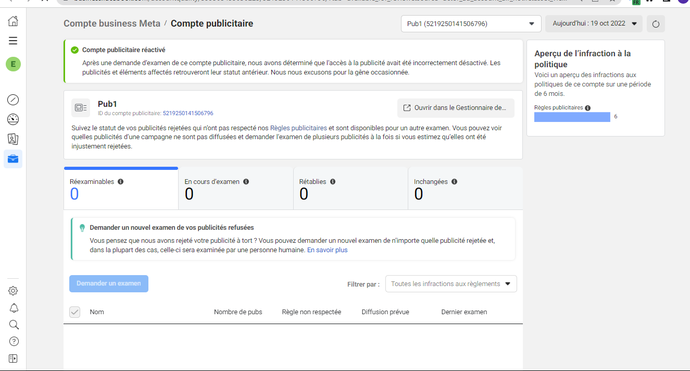Expand the Pub1 ad account dropdown

point(471,24)
